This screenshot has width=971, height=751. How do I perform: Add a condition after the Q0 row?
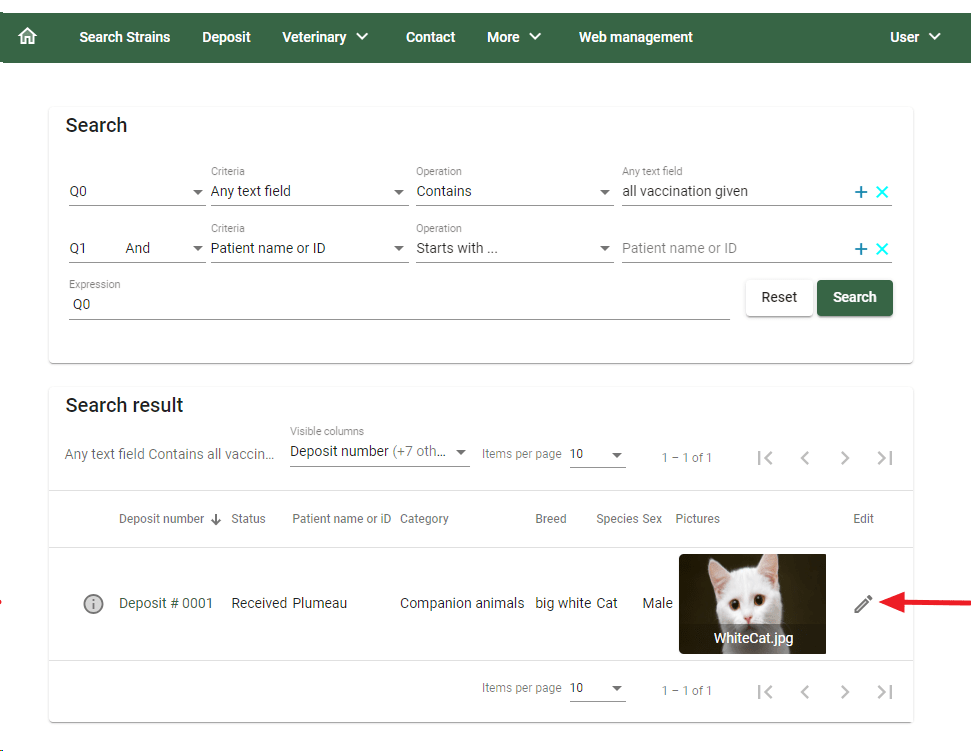click(860, 192)
